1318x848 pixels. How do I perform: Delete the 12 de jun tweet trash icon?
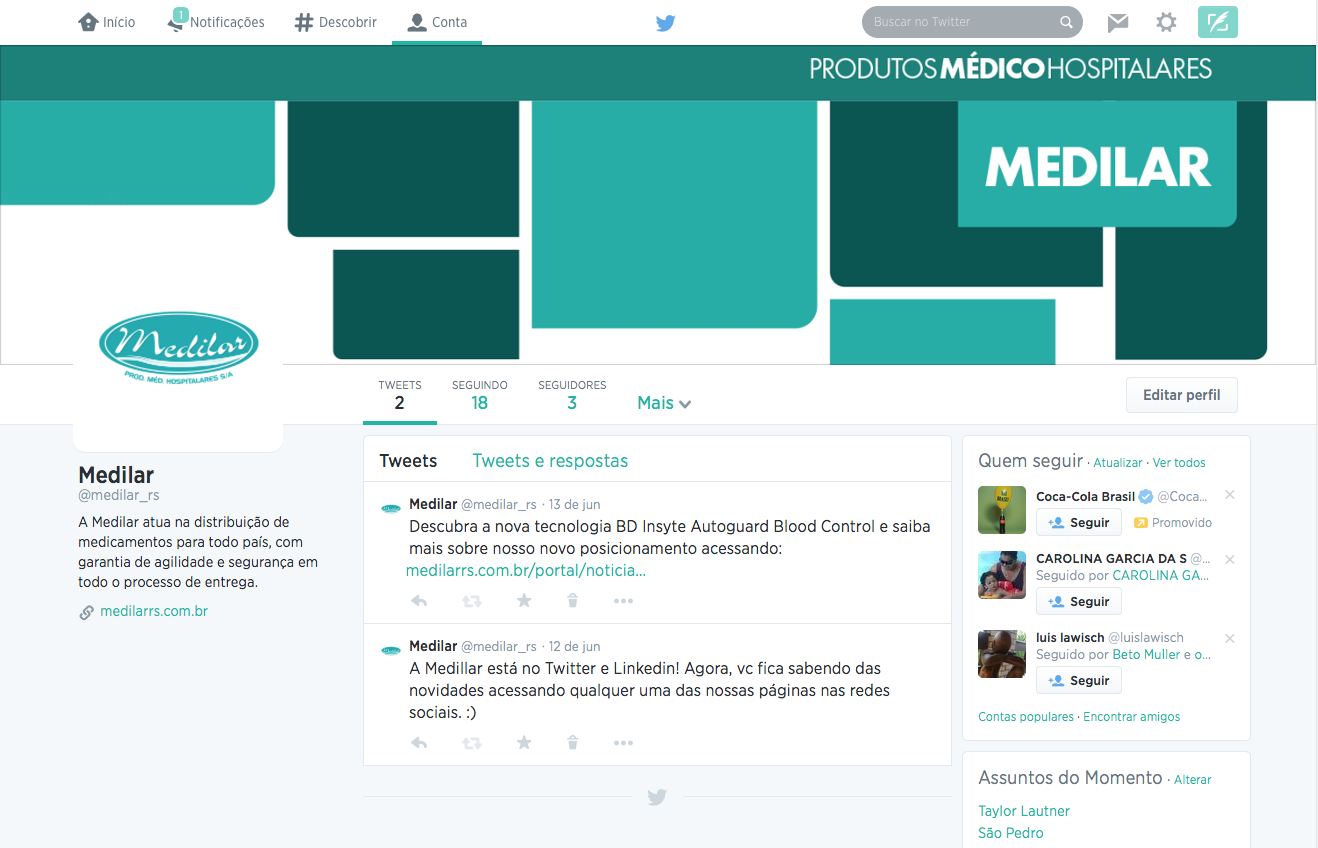point(572,743)
